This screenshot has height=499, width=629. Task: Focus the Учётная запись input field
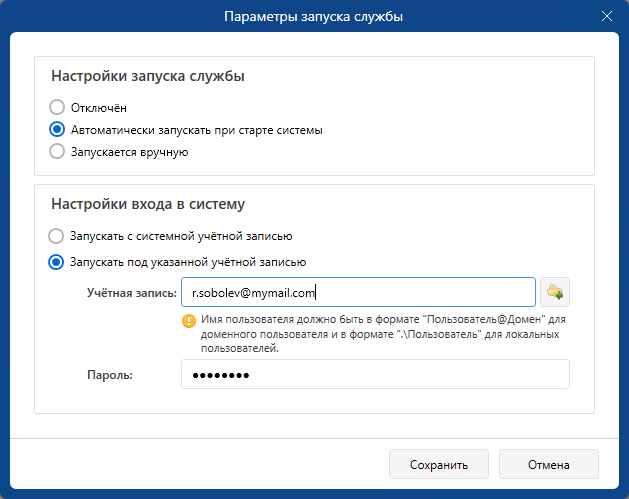coord(358,292)
